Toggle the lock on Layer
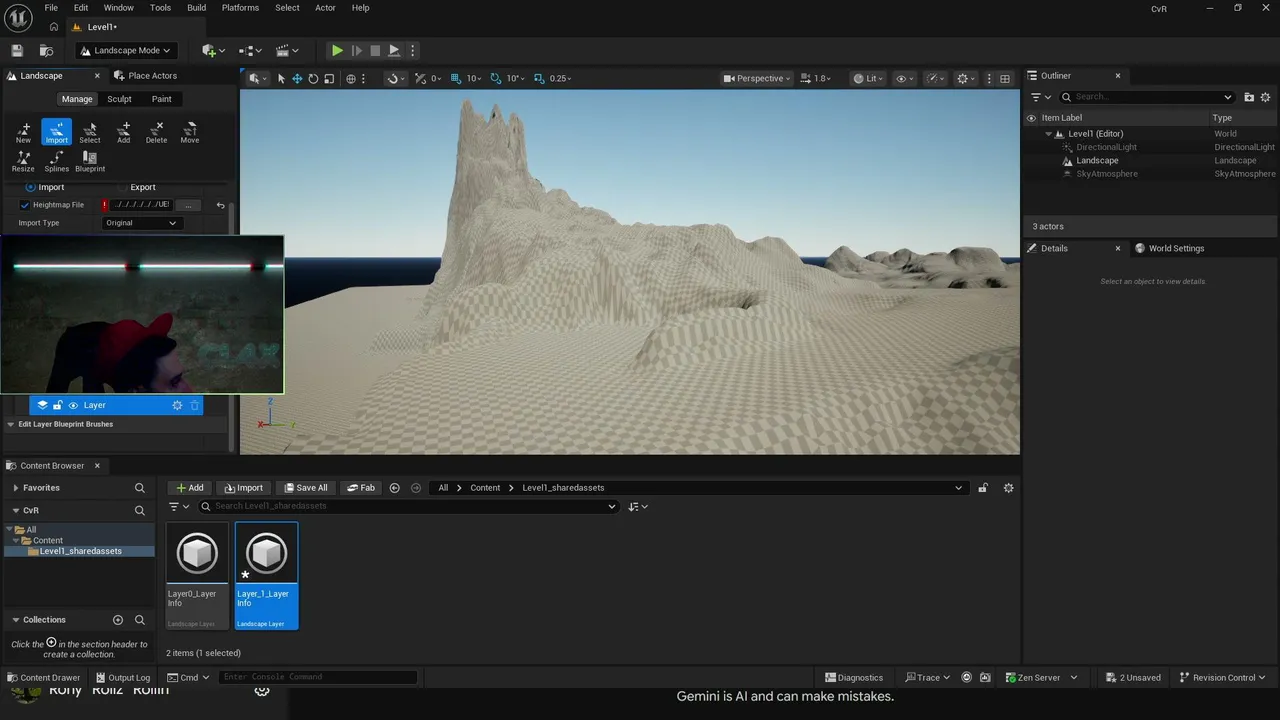The image size is (1280, 720). coord(58,405)
